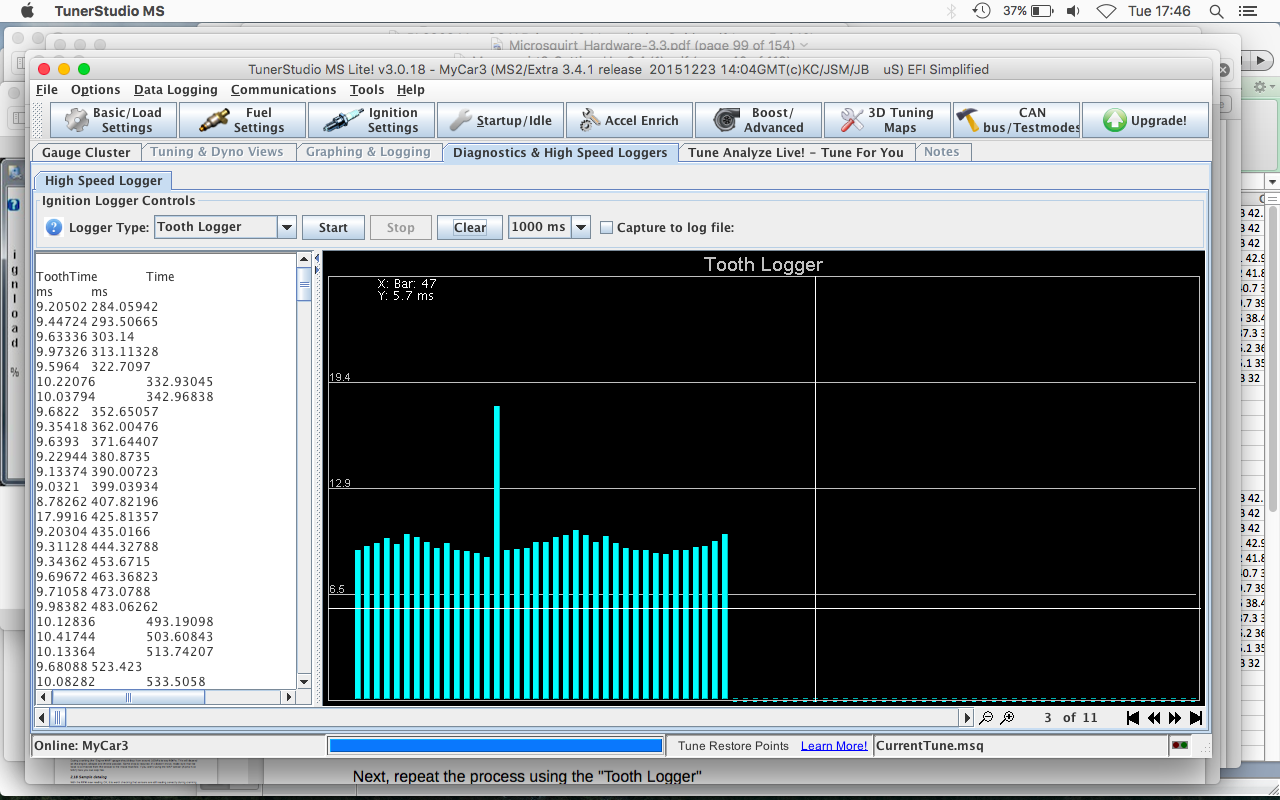Click TunerStudio MS app menu

[110, 11]
